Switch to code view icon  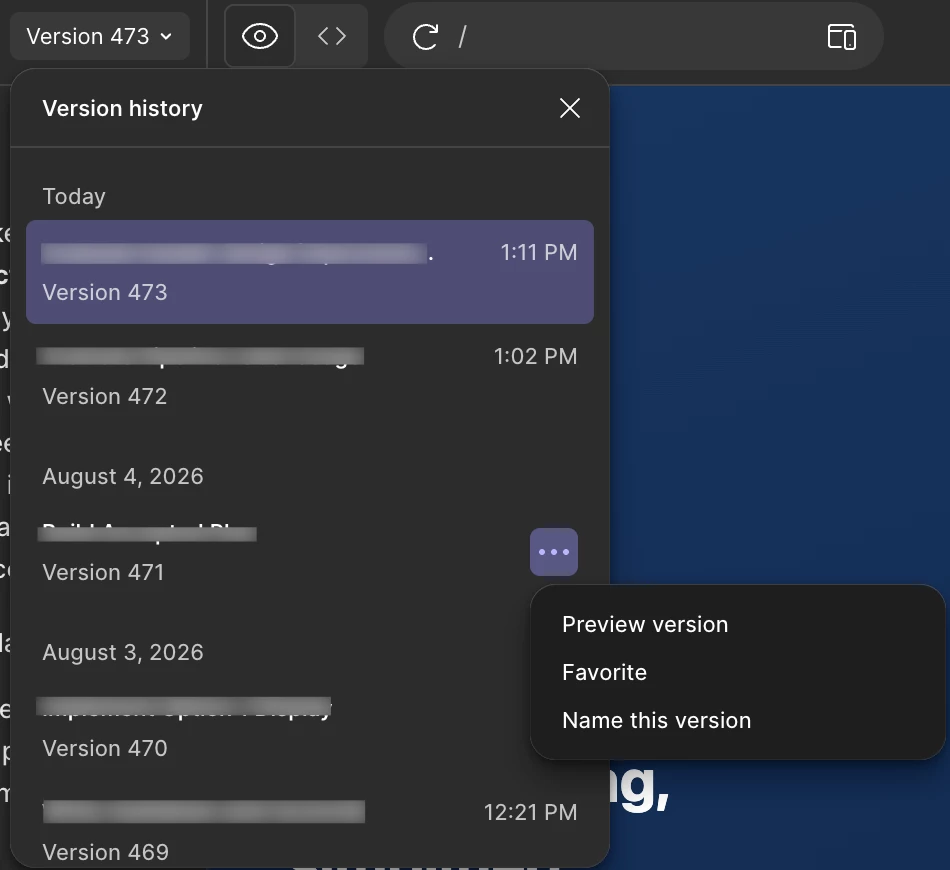pyautogui.click(x=332, y=36)
